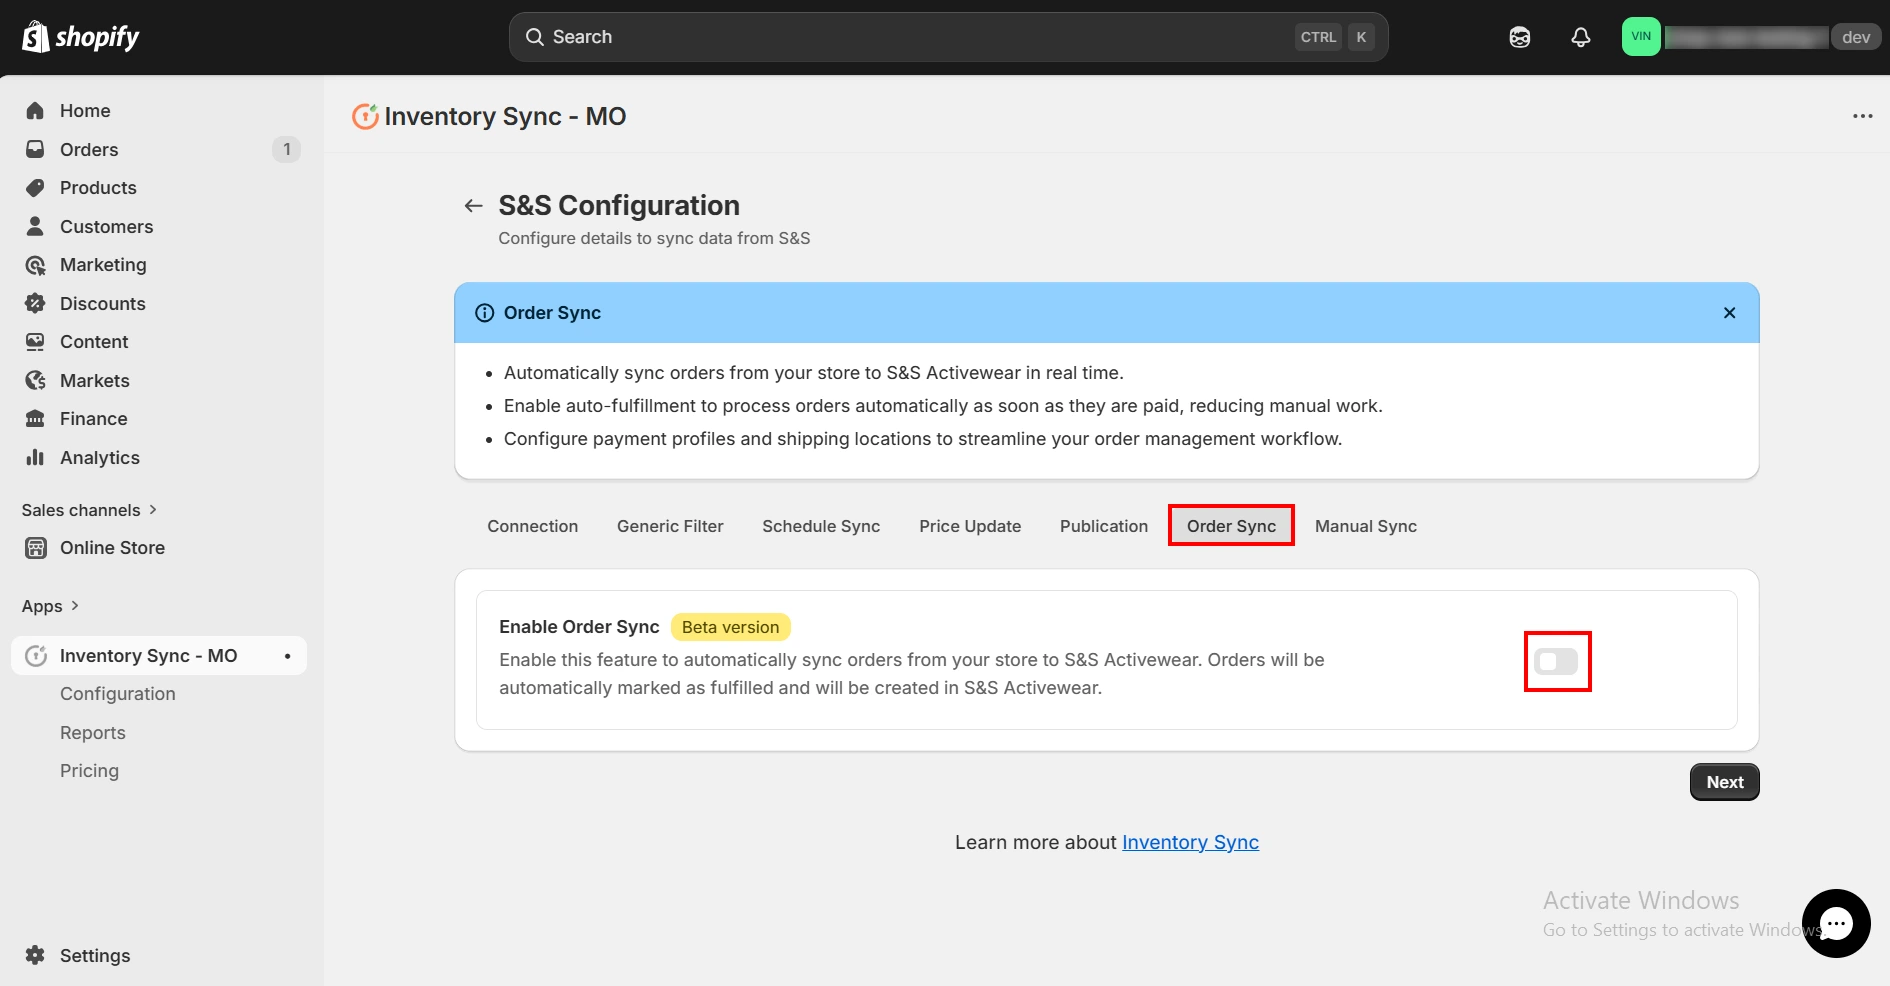1890x986 pixels.
Task: Enable the Order Sync toggle
Action: pos(1556,661)
